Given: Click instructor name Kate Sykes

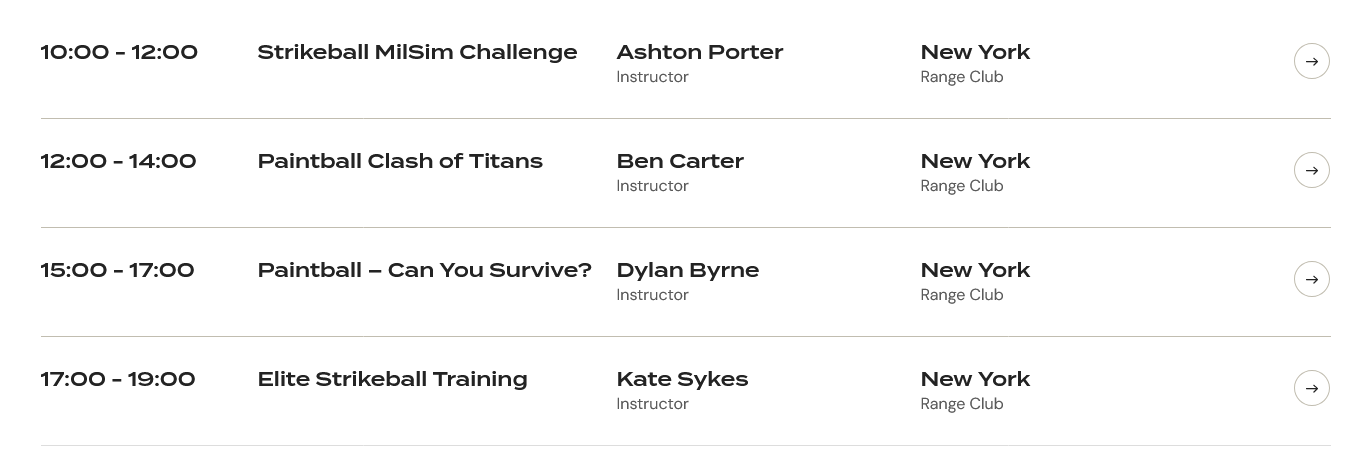Looking at the screenshot, I should 682,379.
